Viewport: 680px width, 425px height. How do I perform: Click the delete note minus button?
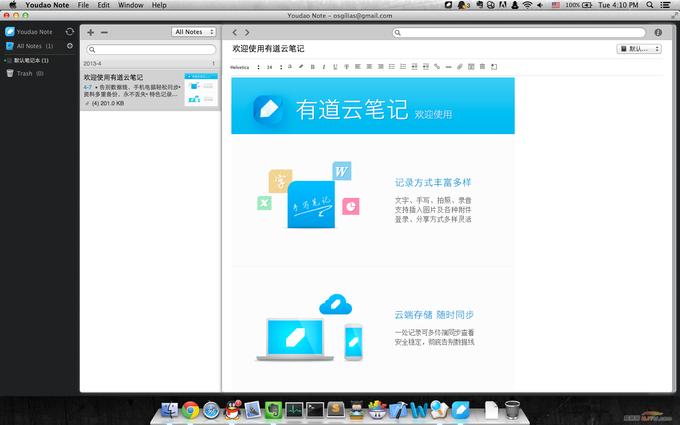[104, 32]
